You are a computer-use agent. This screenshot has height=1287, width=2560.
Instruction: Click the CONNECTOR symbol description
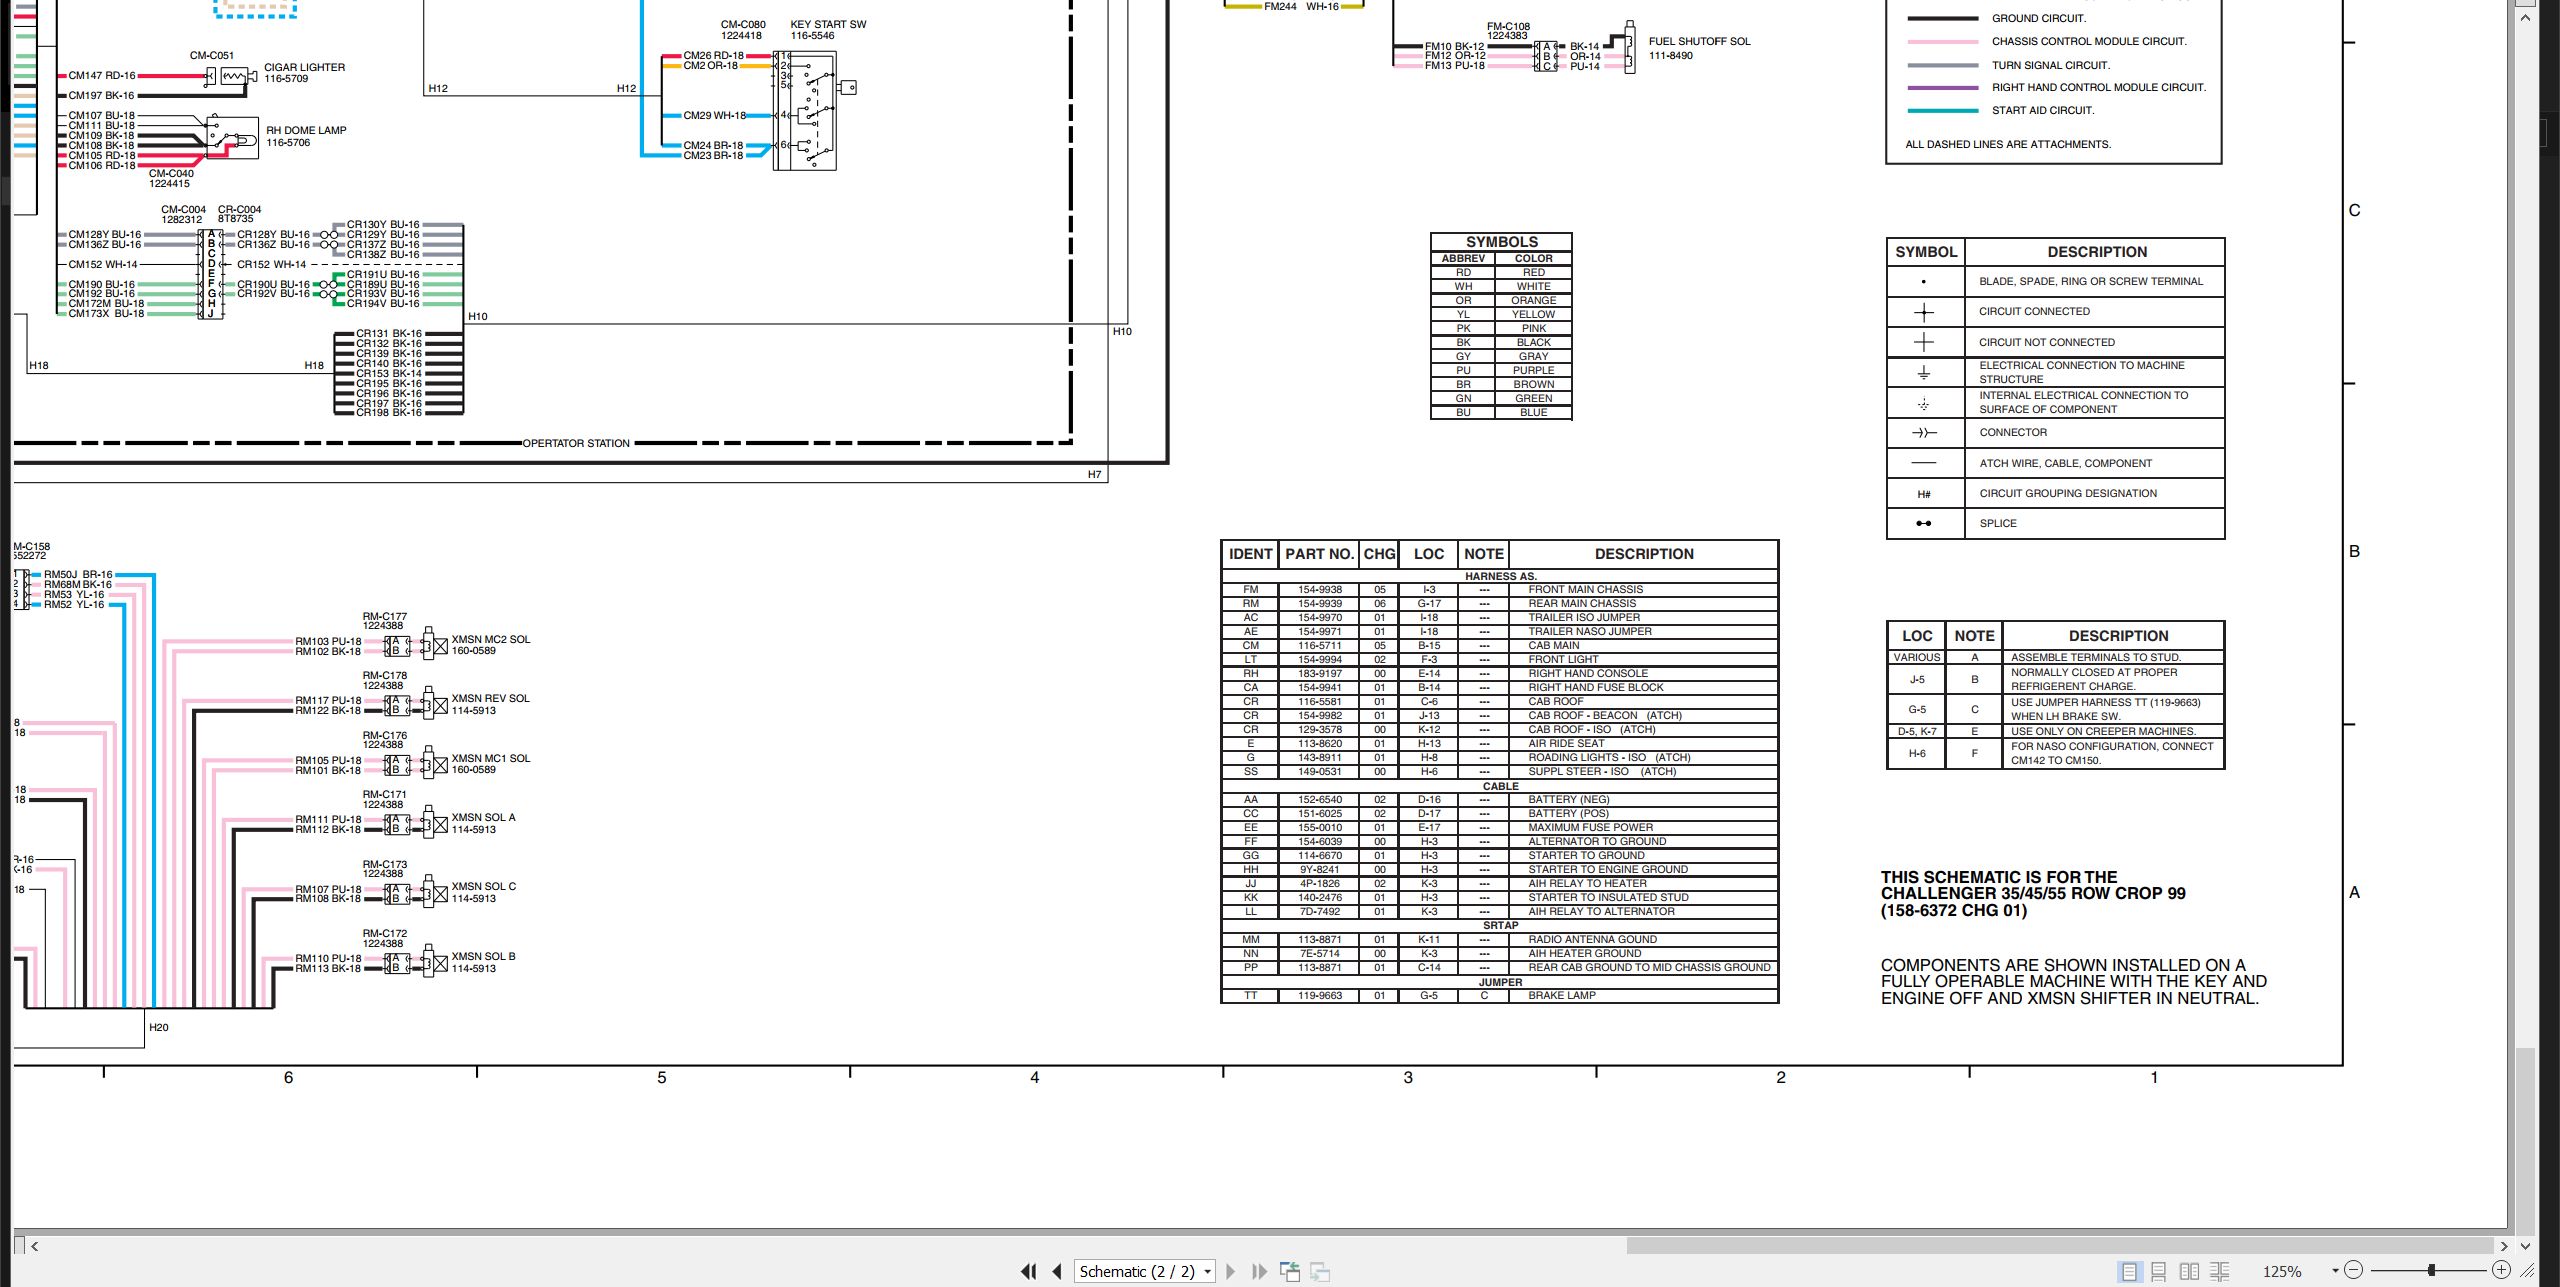(x=2013, y=432)
